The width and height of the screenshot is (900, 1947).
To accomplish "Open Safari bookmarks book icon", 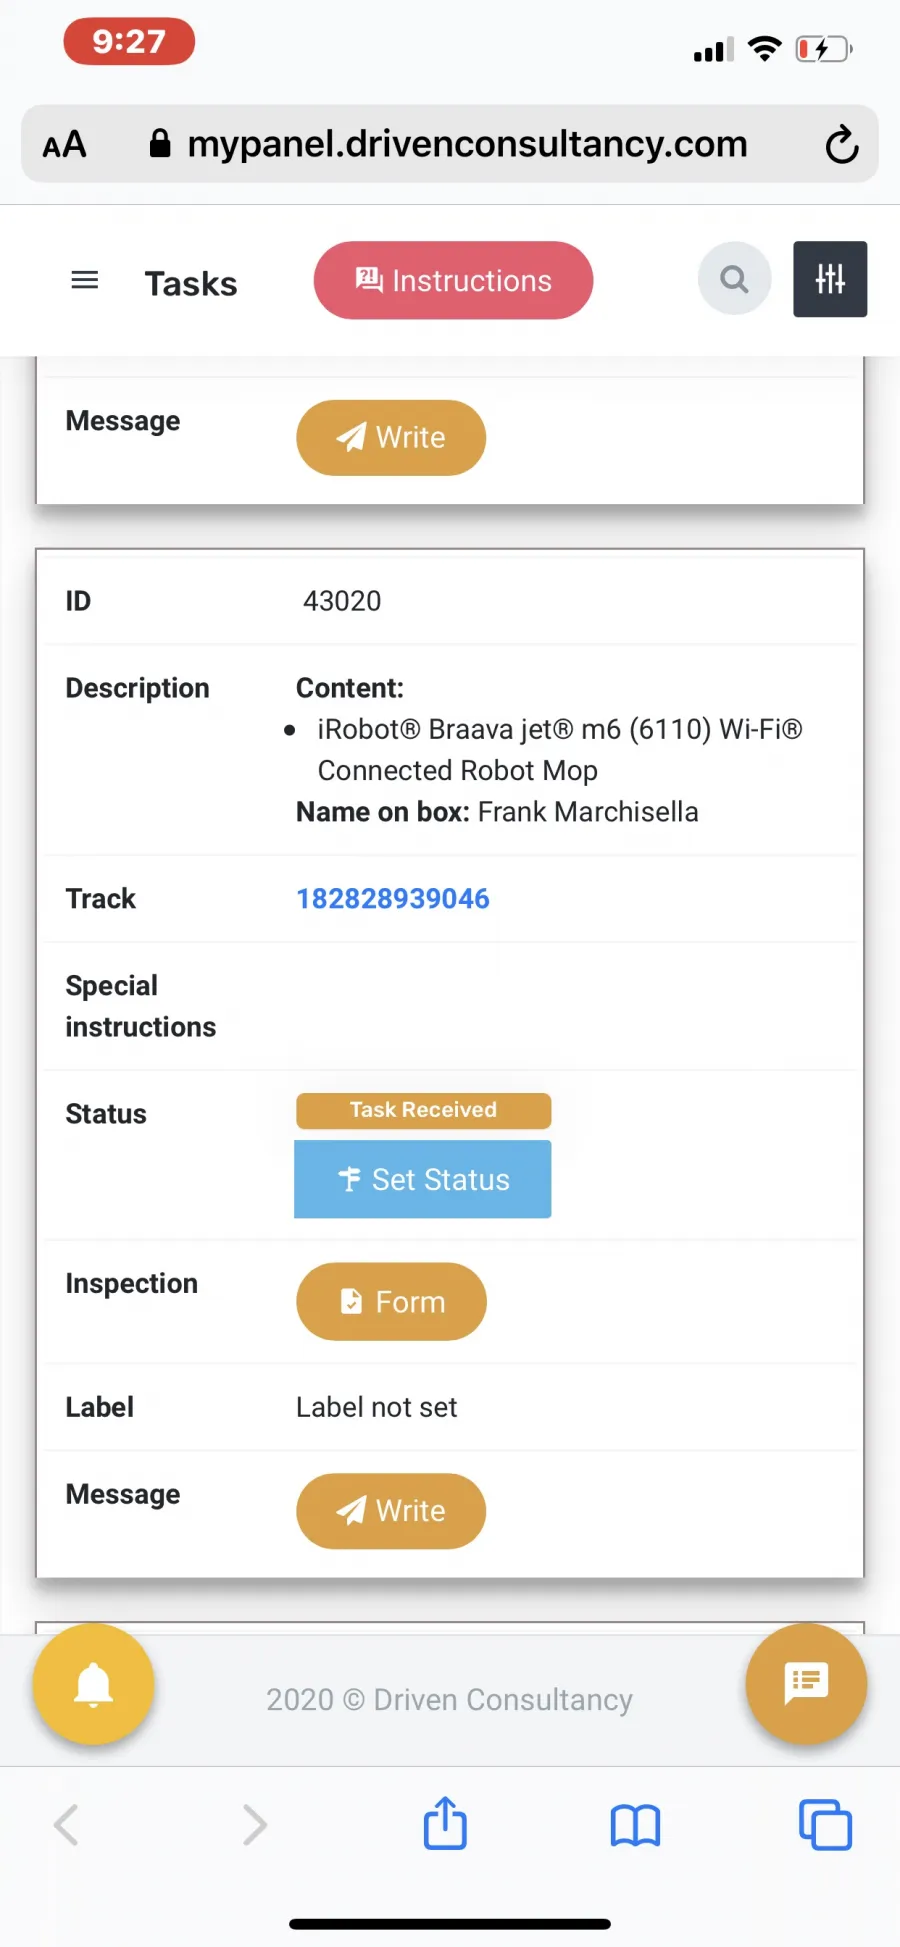I will (635, 1826).
